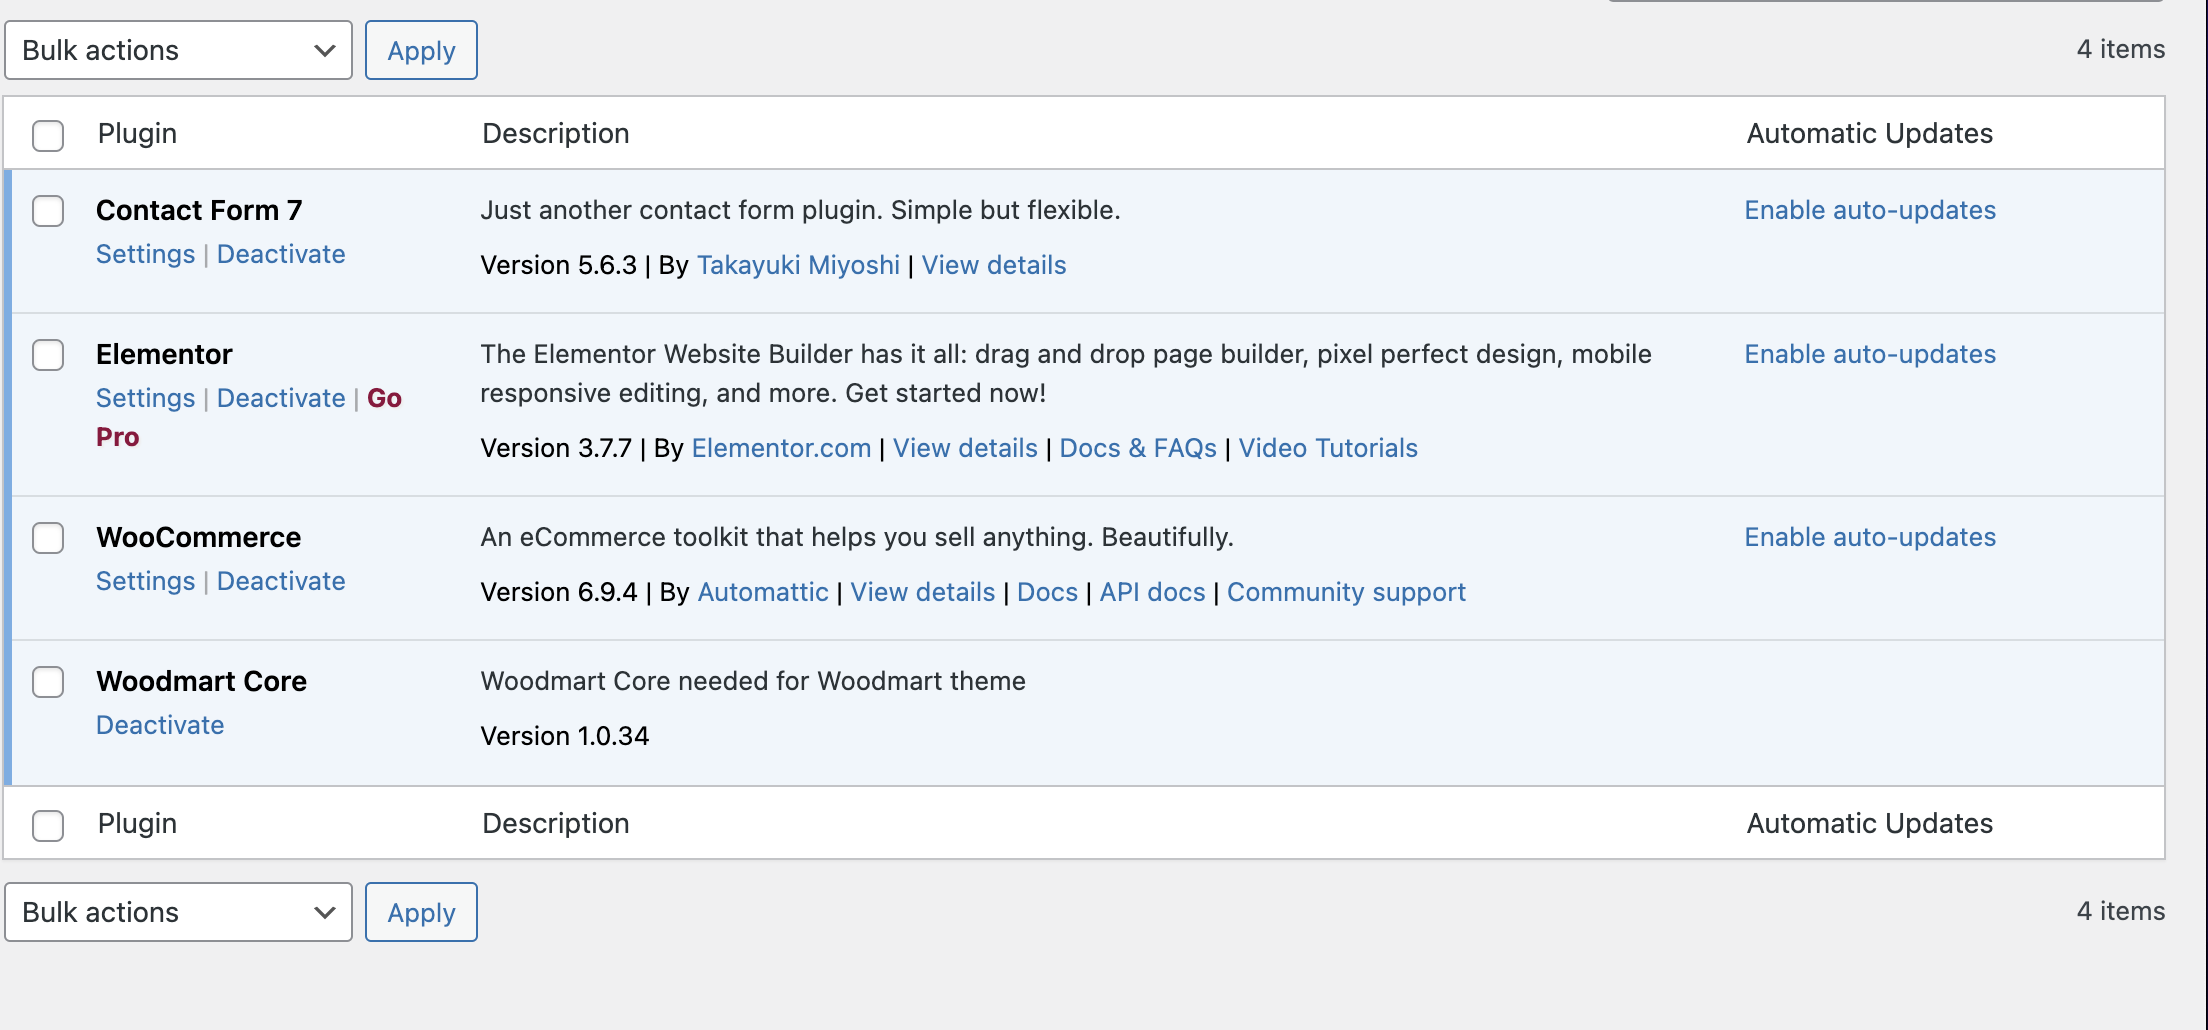Open Elementor Settings link
This screenshot has width=2208, height=1030.
[145, 398]
